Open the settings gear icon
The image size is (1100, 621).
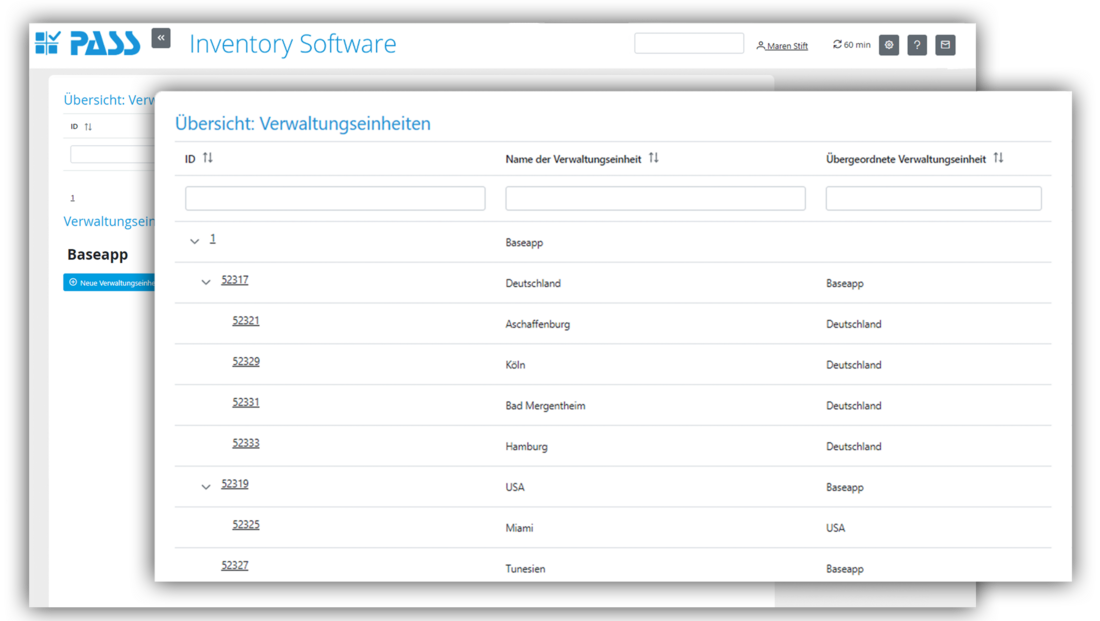point(888,44)
